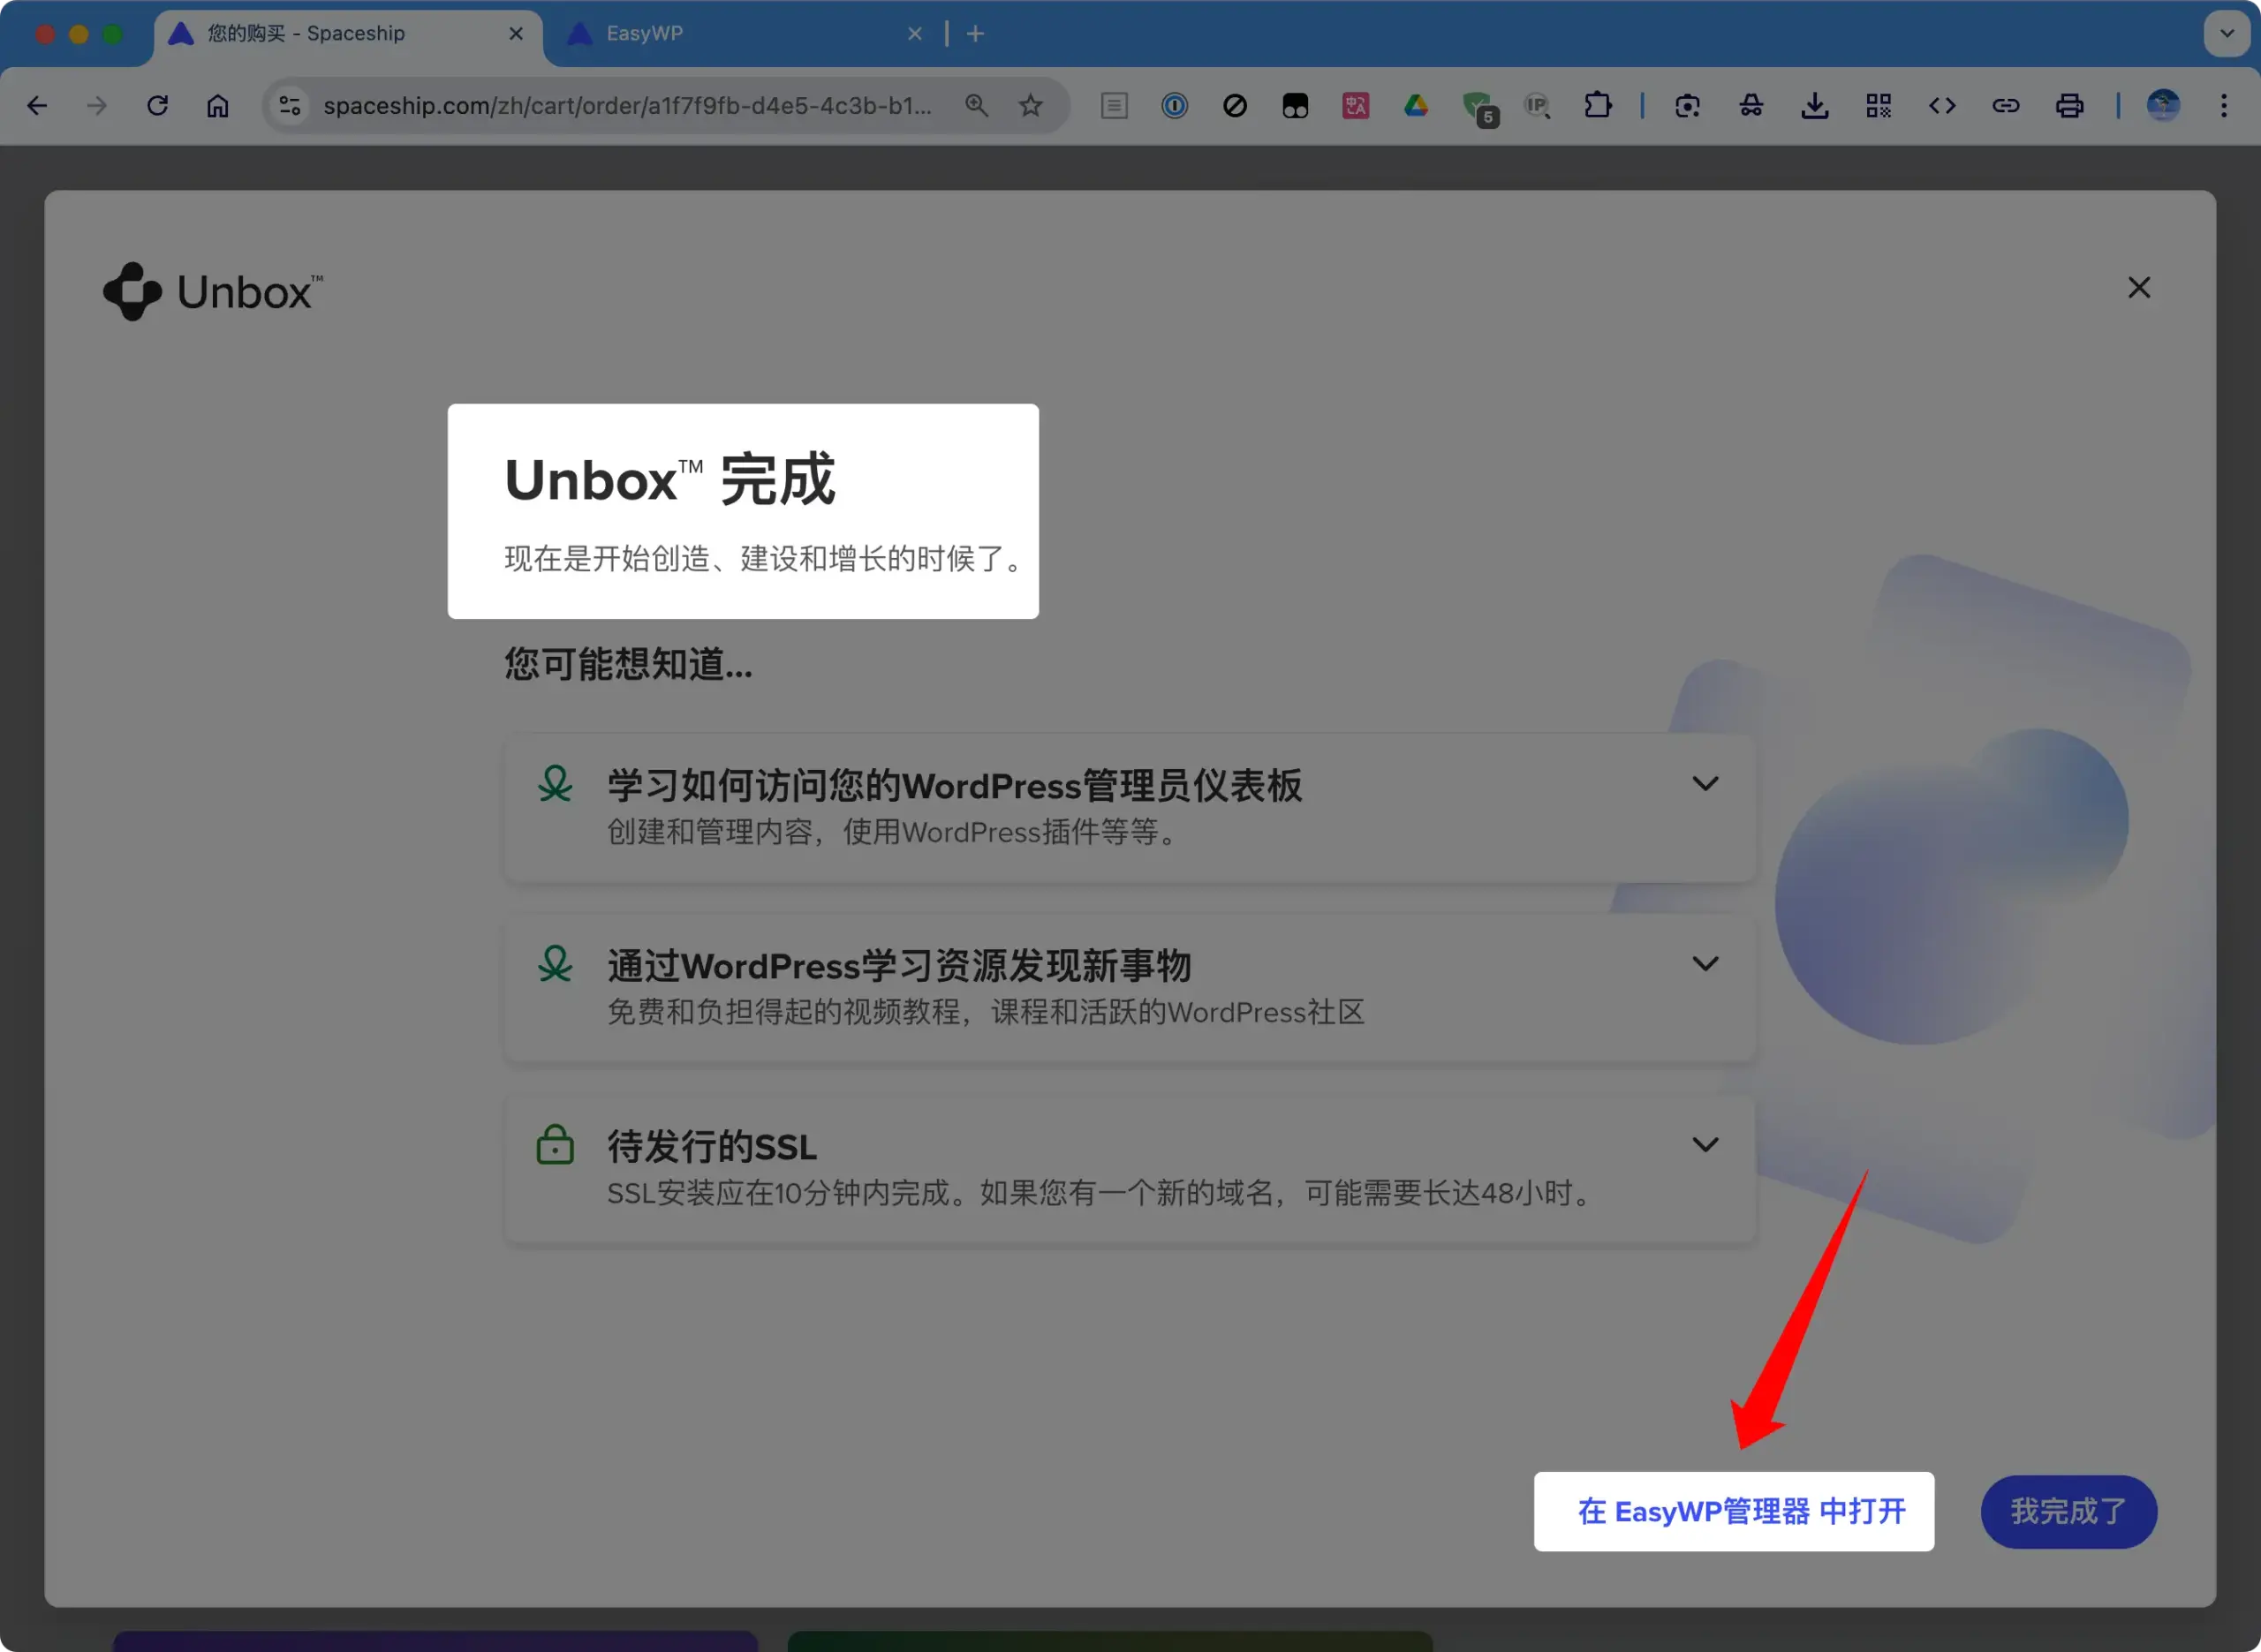Click the 我完成了 button

(x=2069, y=1511)
